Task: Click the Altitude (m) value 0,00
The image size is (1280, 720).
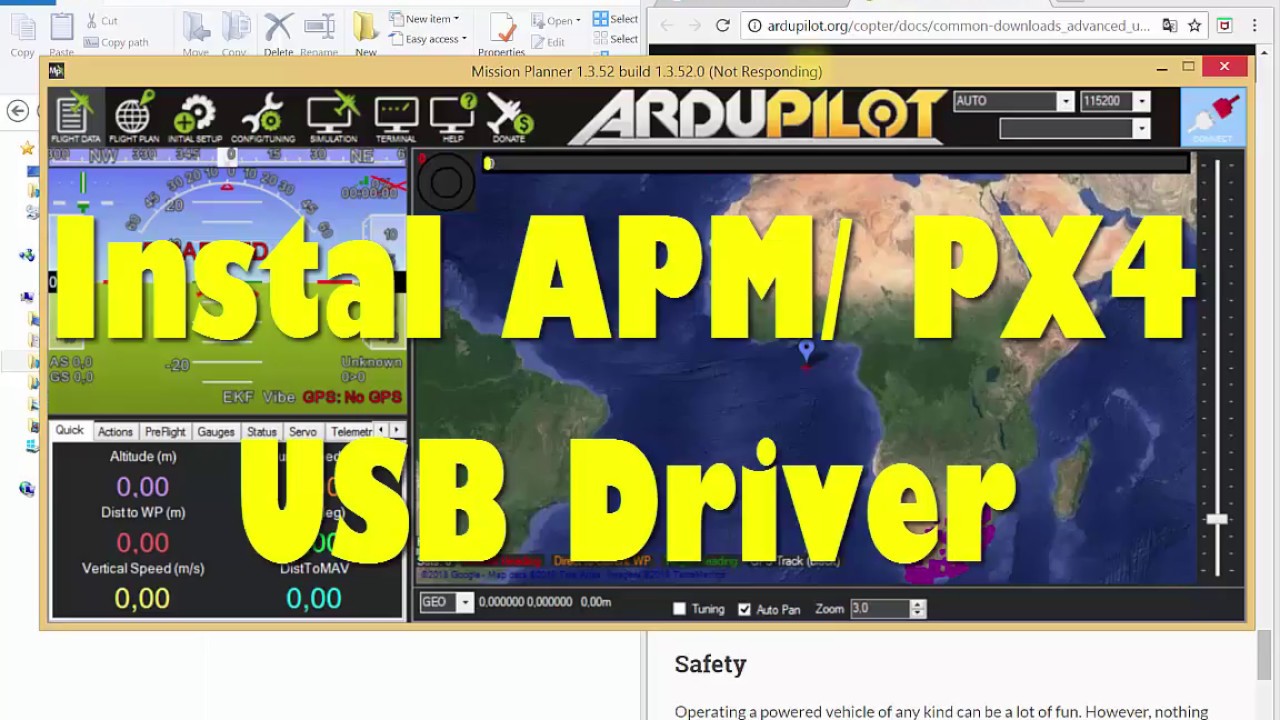Action: [x=143, y=487]
